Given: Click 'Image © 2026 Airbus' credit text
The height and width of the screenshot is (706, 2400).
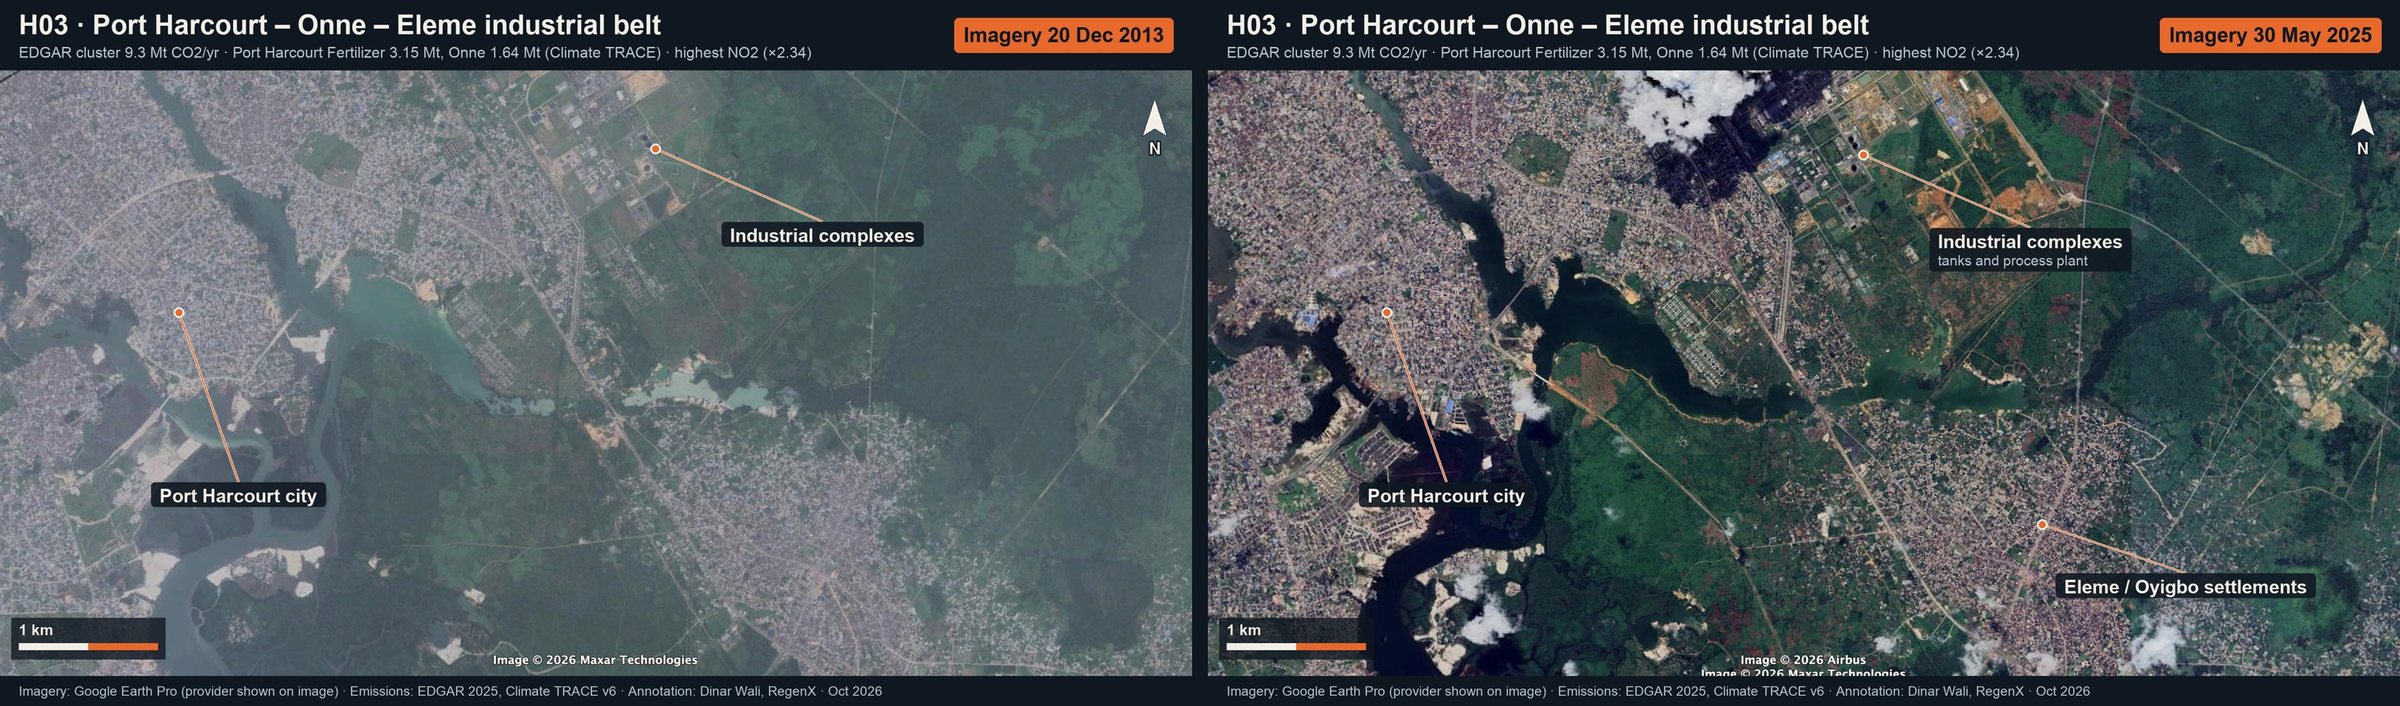Looking at the screenshot, I should coord(1803,660).
